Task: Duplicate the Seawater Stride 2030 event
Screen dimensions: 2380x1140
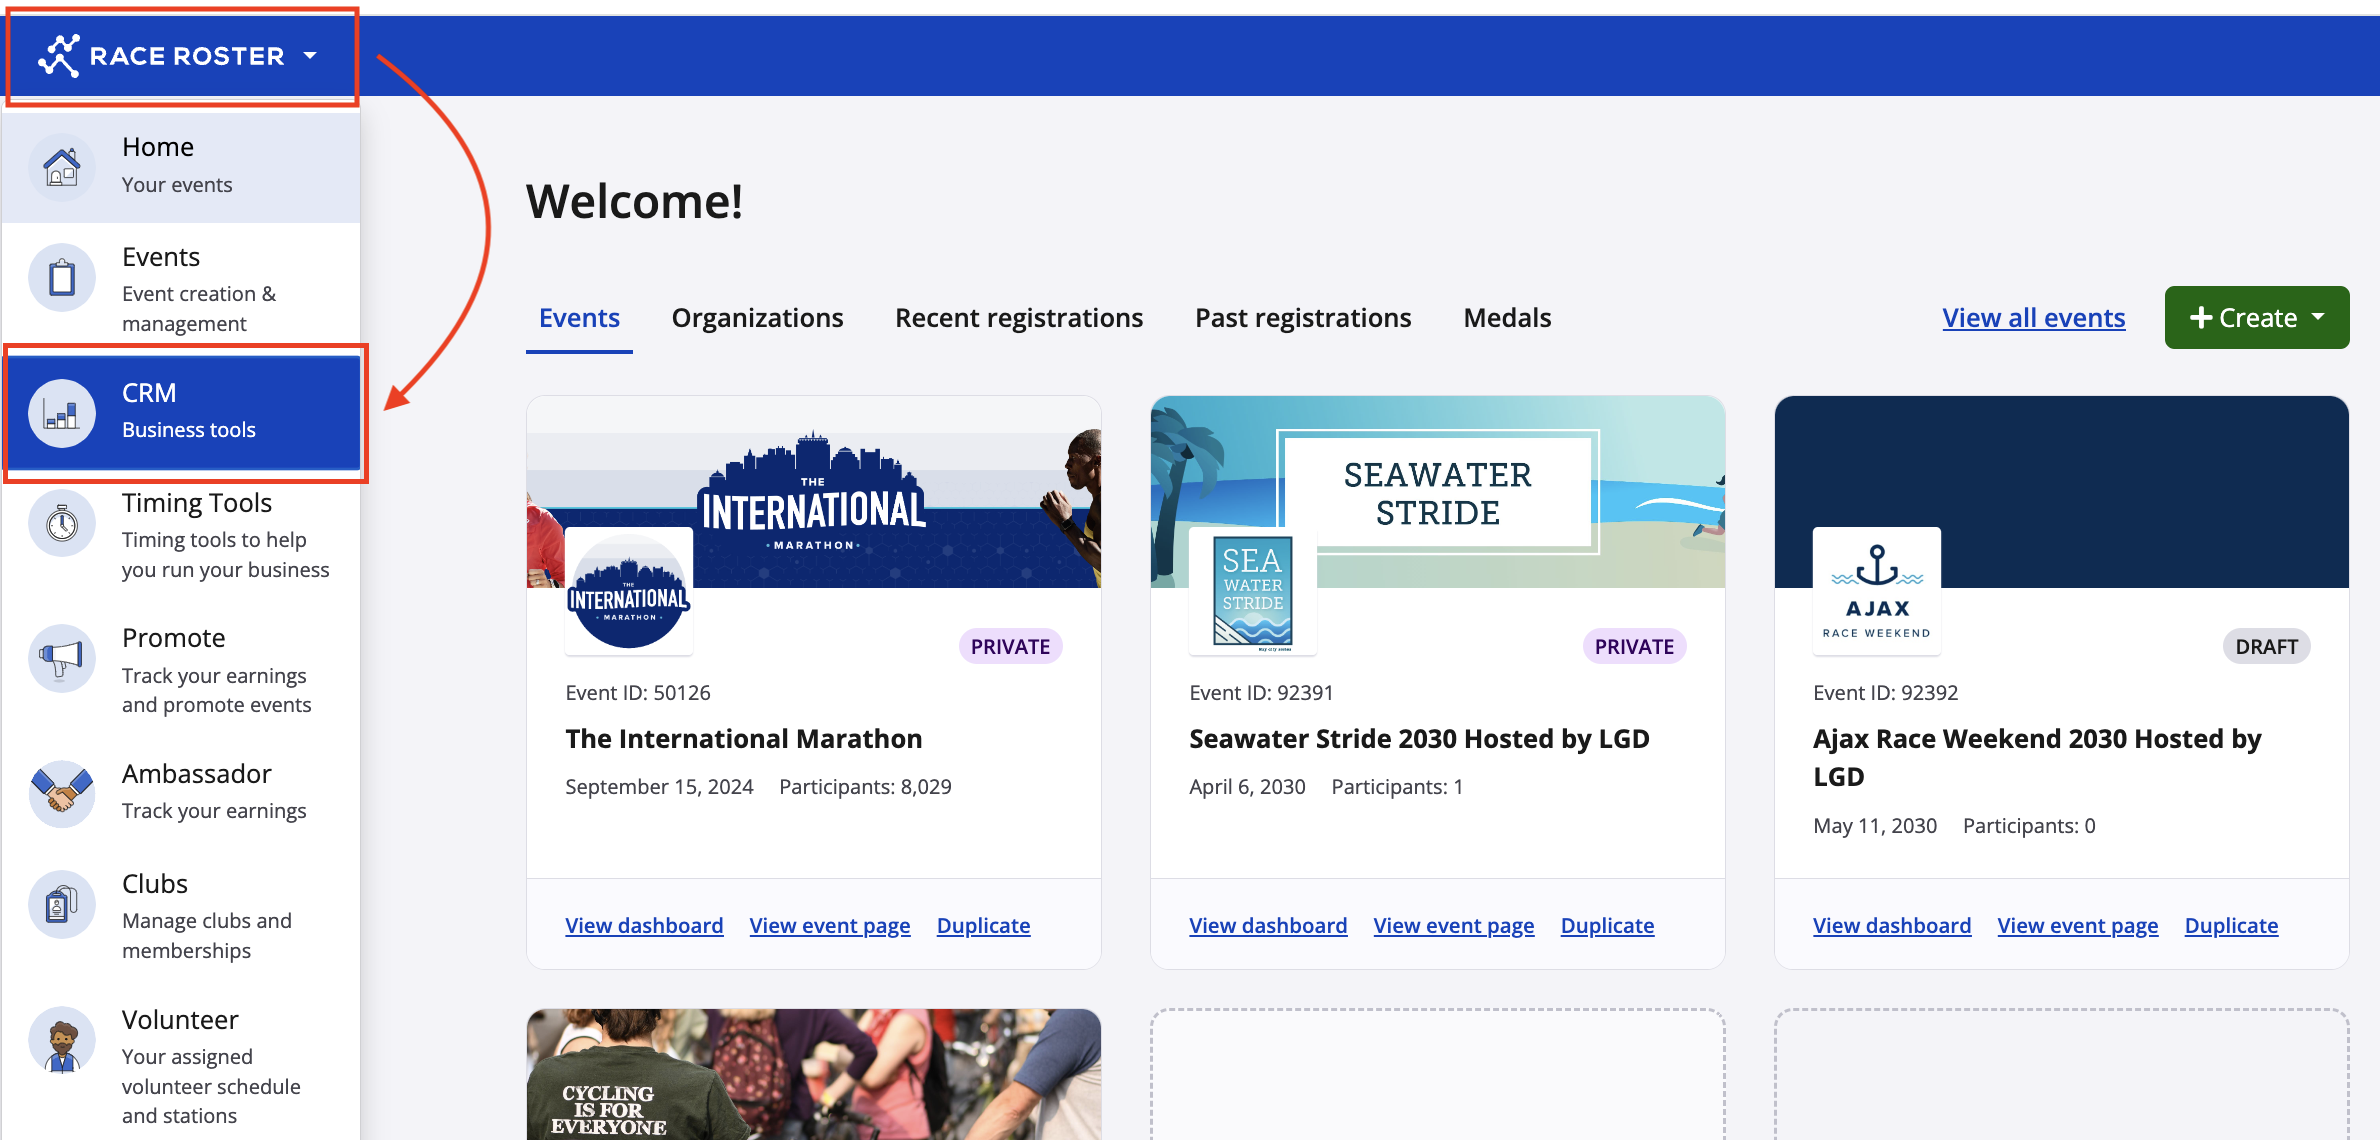Action: click(x=1607, y=926)
